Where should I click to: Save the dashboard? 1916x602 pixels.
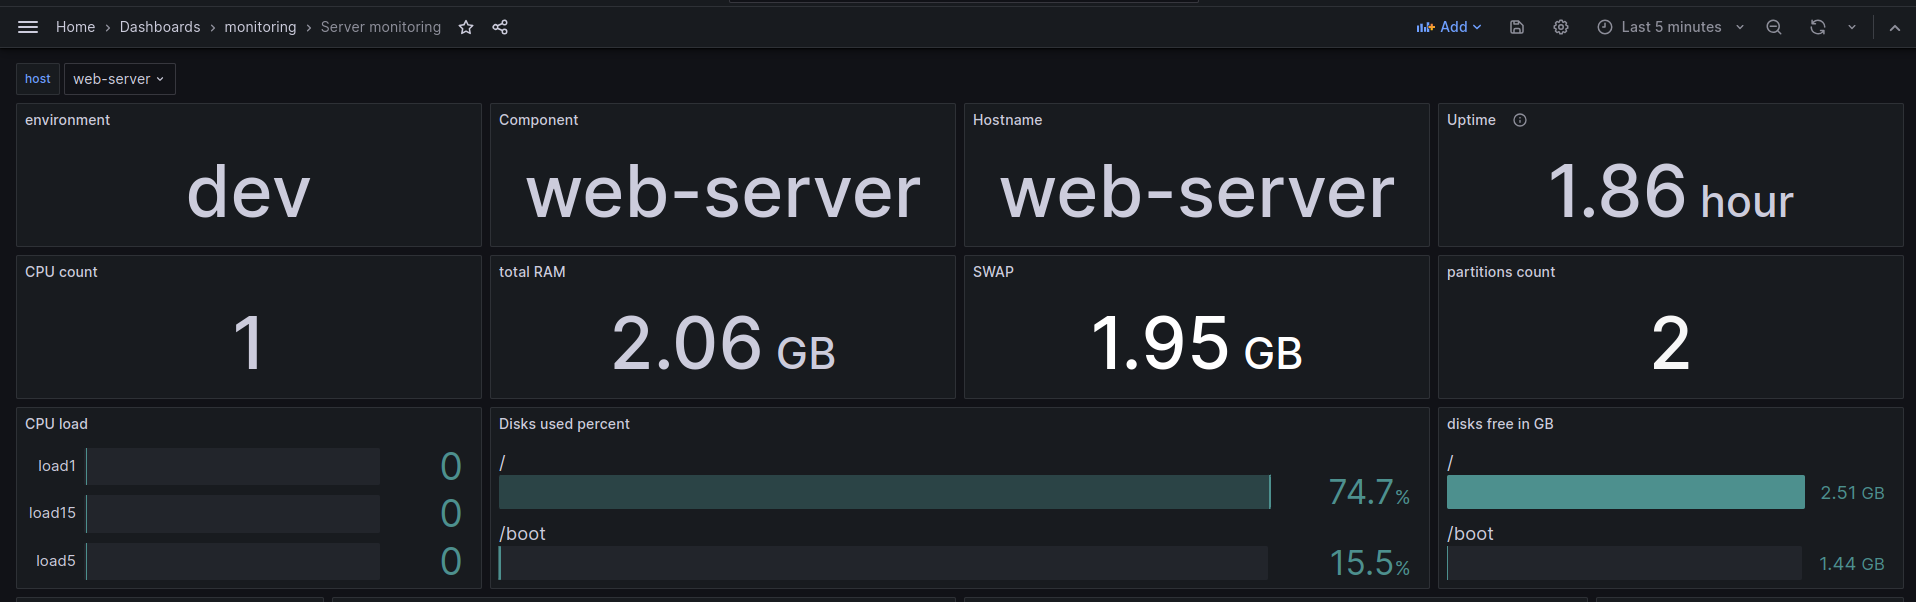click(x=1517, y=27)
